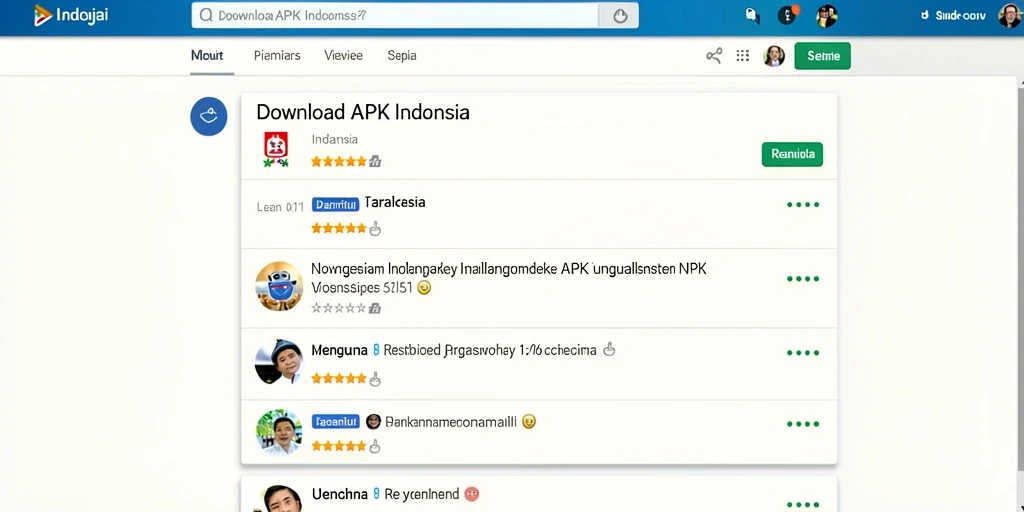
Task: Click the search submit button beside search box
Action: point(619,16)
